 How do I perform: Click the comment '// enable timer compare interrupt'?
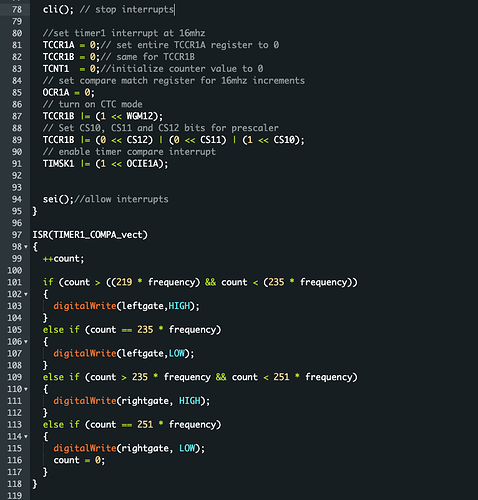pyautogui.click(x=129, y=152)
